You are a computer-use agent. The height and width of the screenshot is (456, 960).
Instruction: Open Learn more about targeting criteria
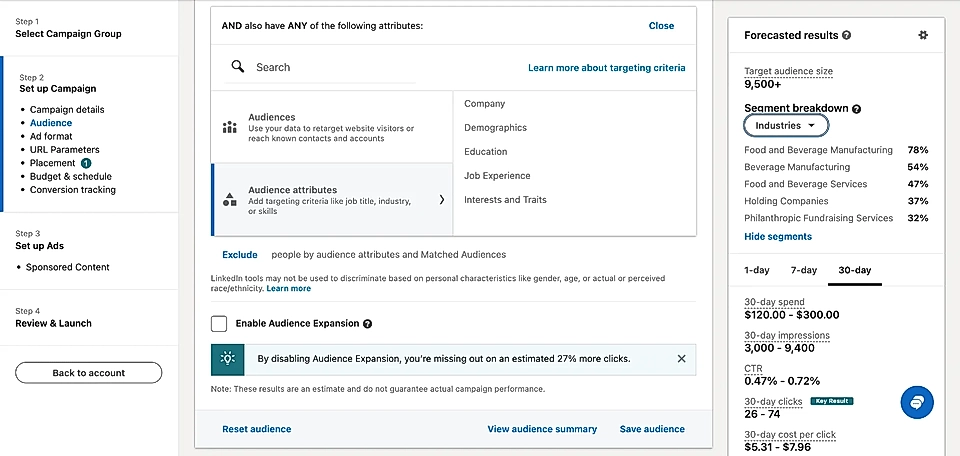pyautogui.click(x=607, y=67)
